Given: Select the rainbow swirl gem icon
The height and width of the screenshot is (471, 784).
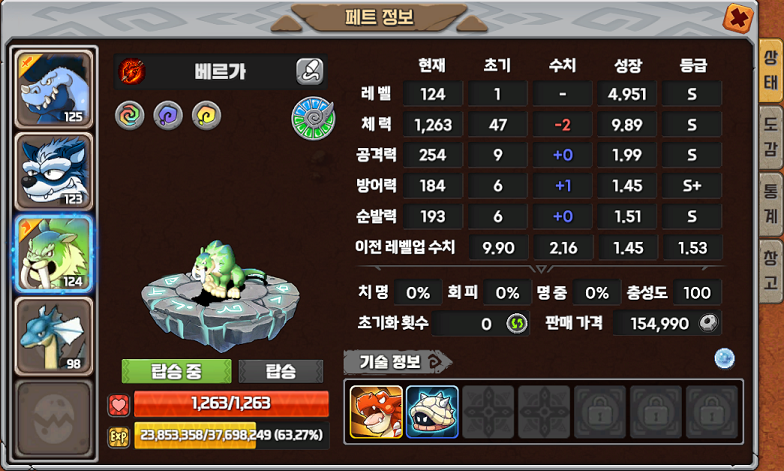Looking at the screenshot, I should [130, 116].
